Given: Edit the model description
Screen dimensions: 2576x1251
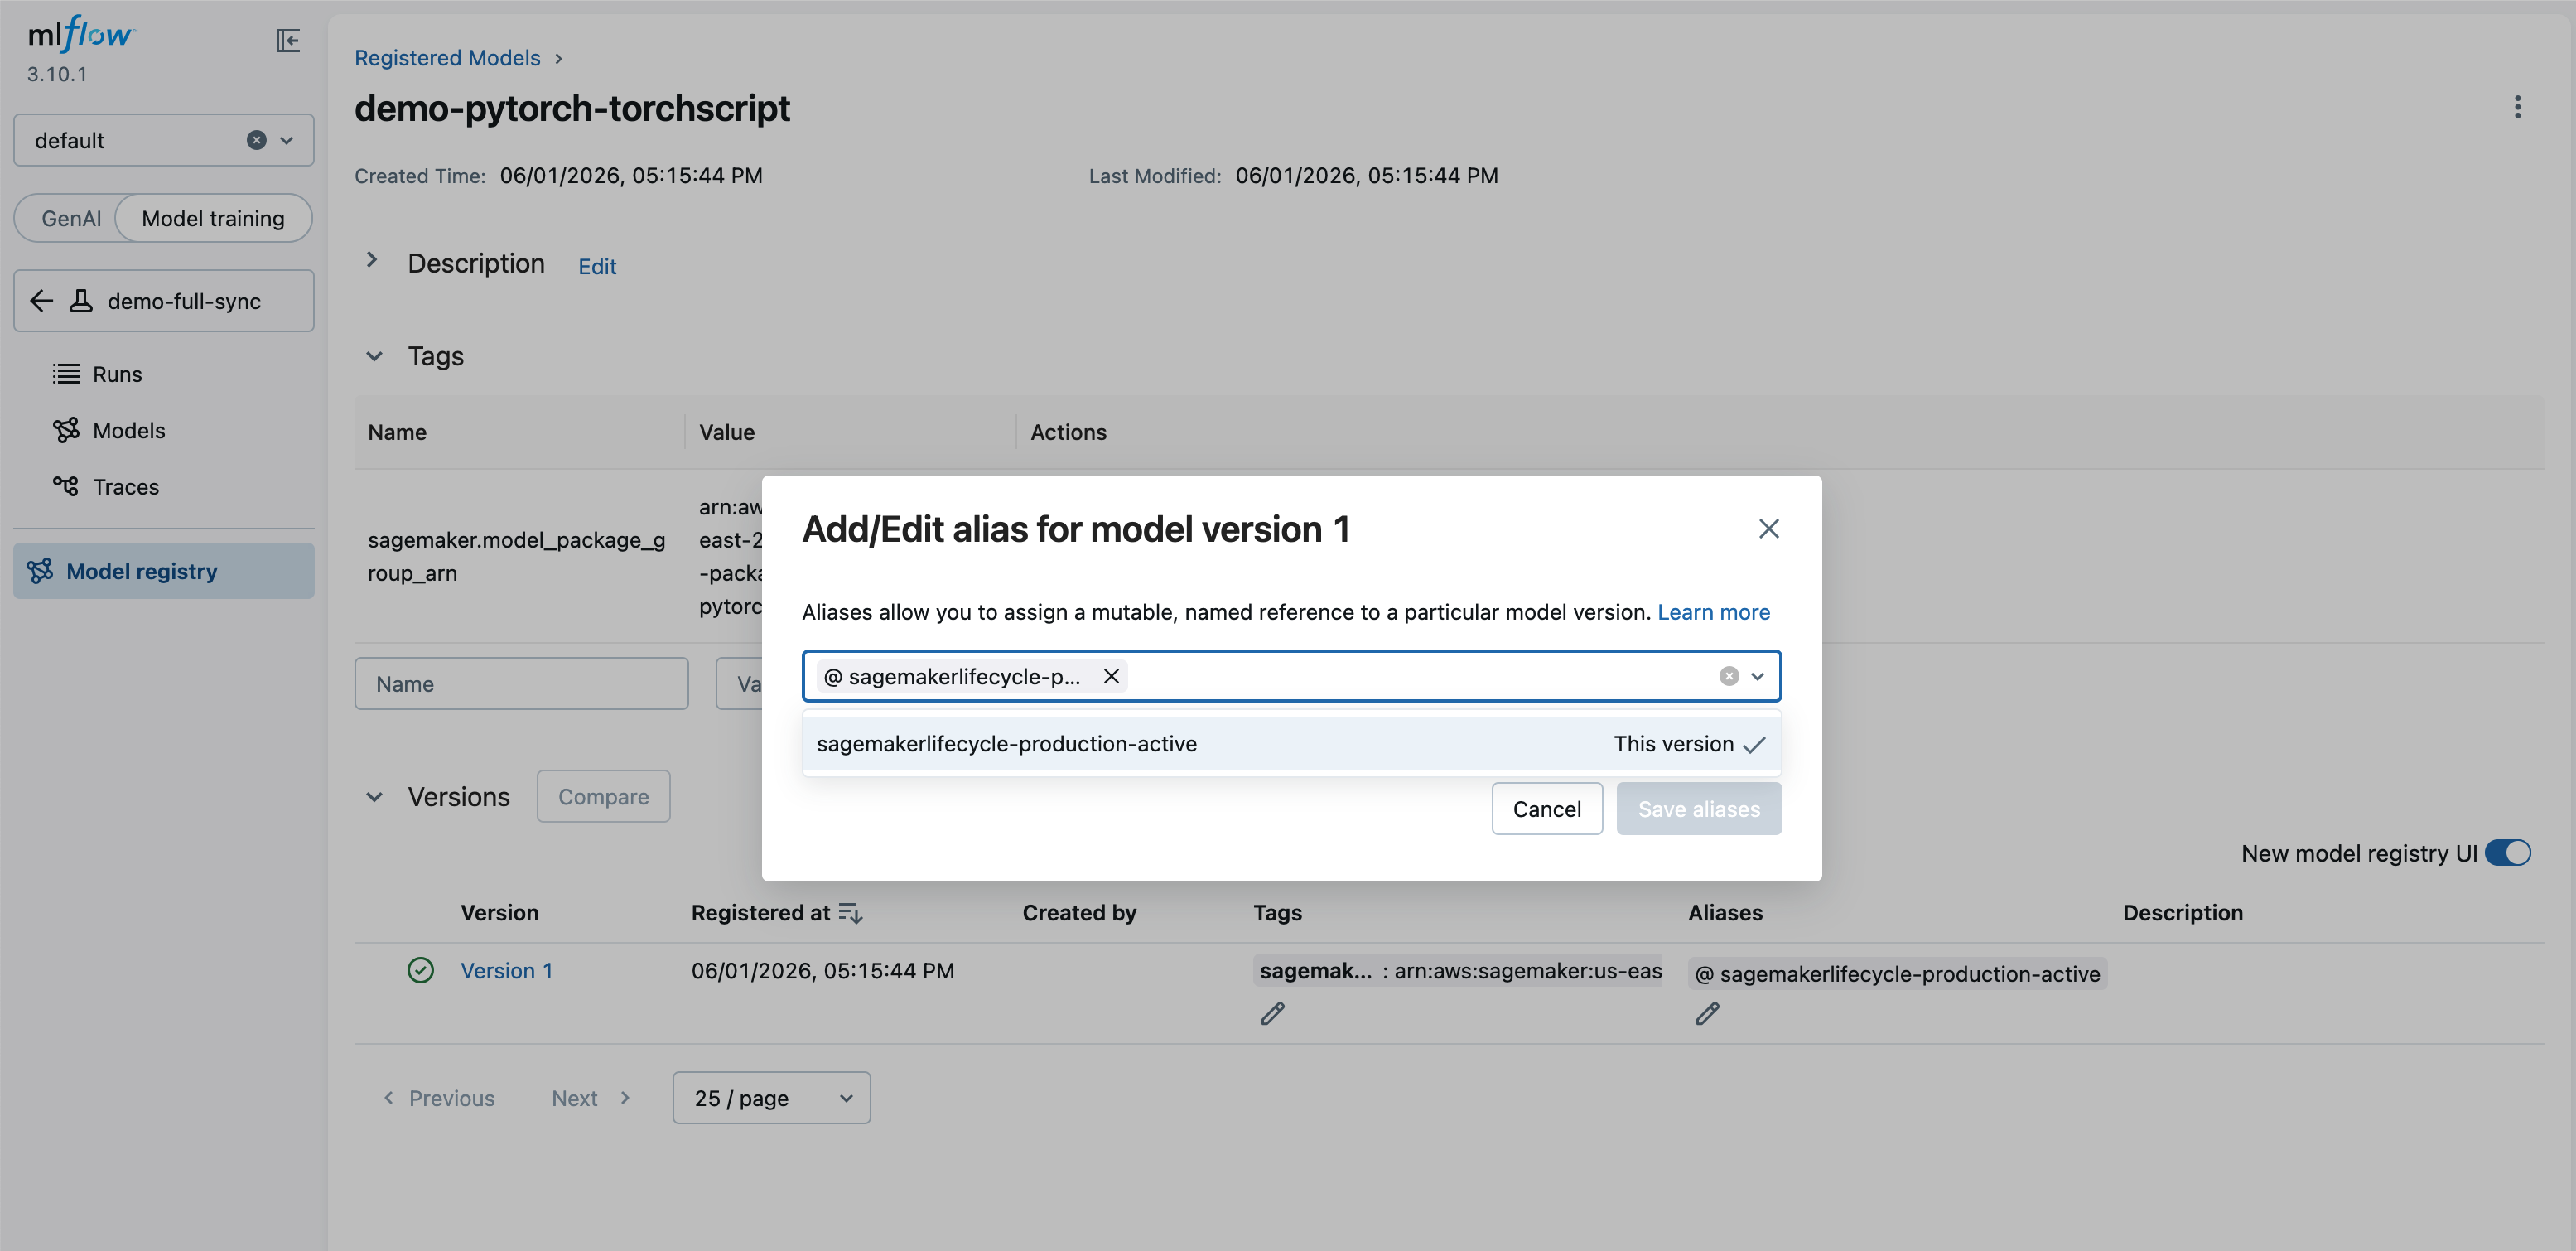Looking at the screenshot, I should [597, 266].
